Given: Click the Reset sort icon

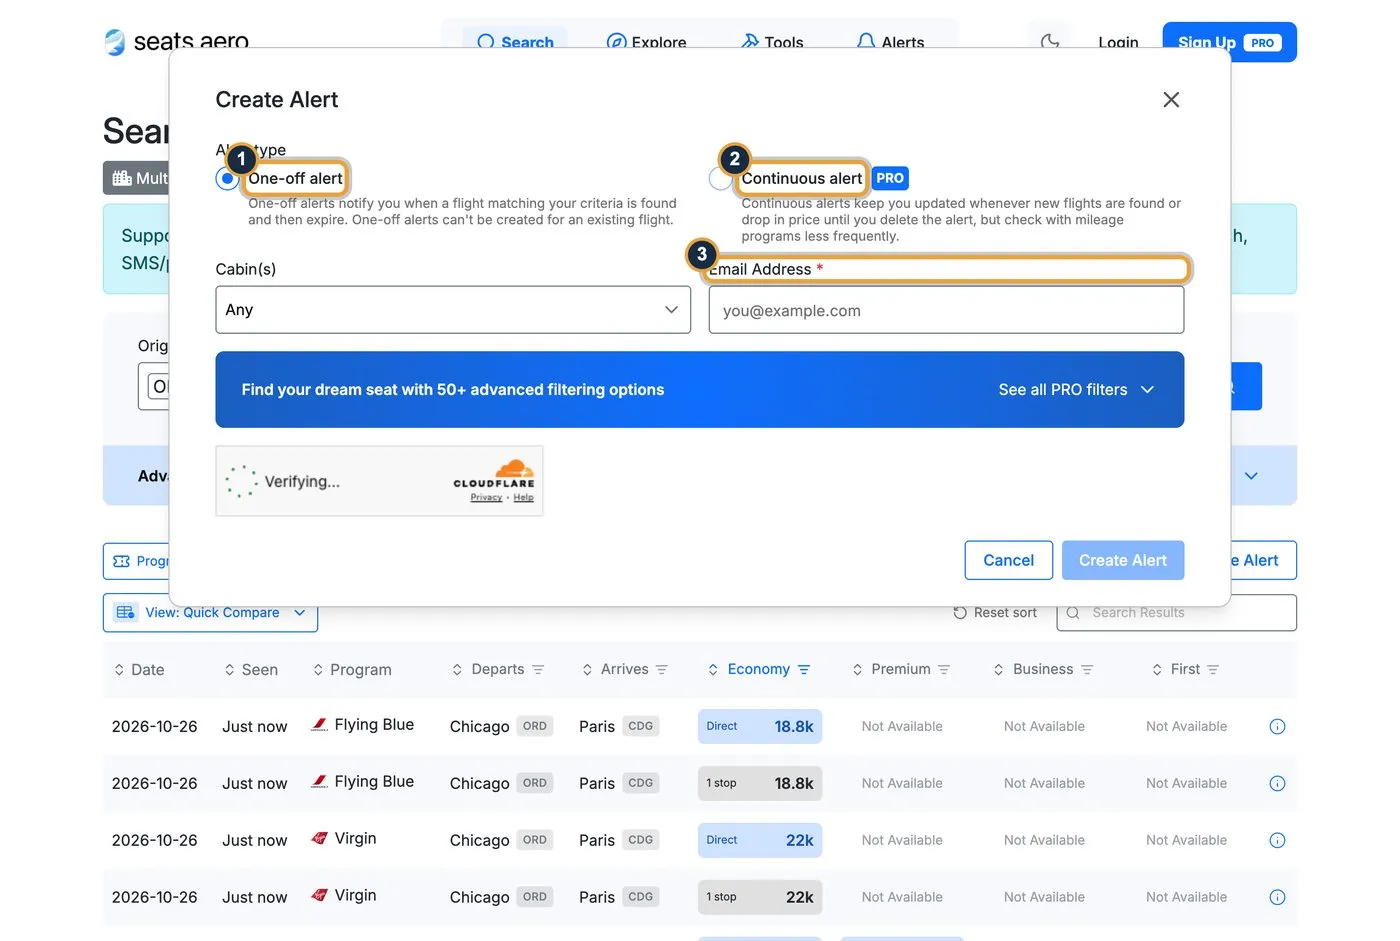Looking at the screenshot, I should 960,613.
